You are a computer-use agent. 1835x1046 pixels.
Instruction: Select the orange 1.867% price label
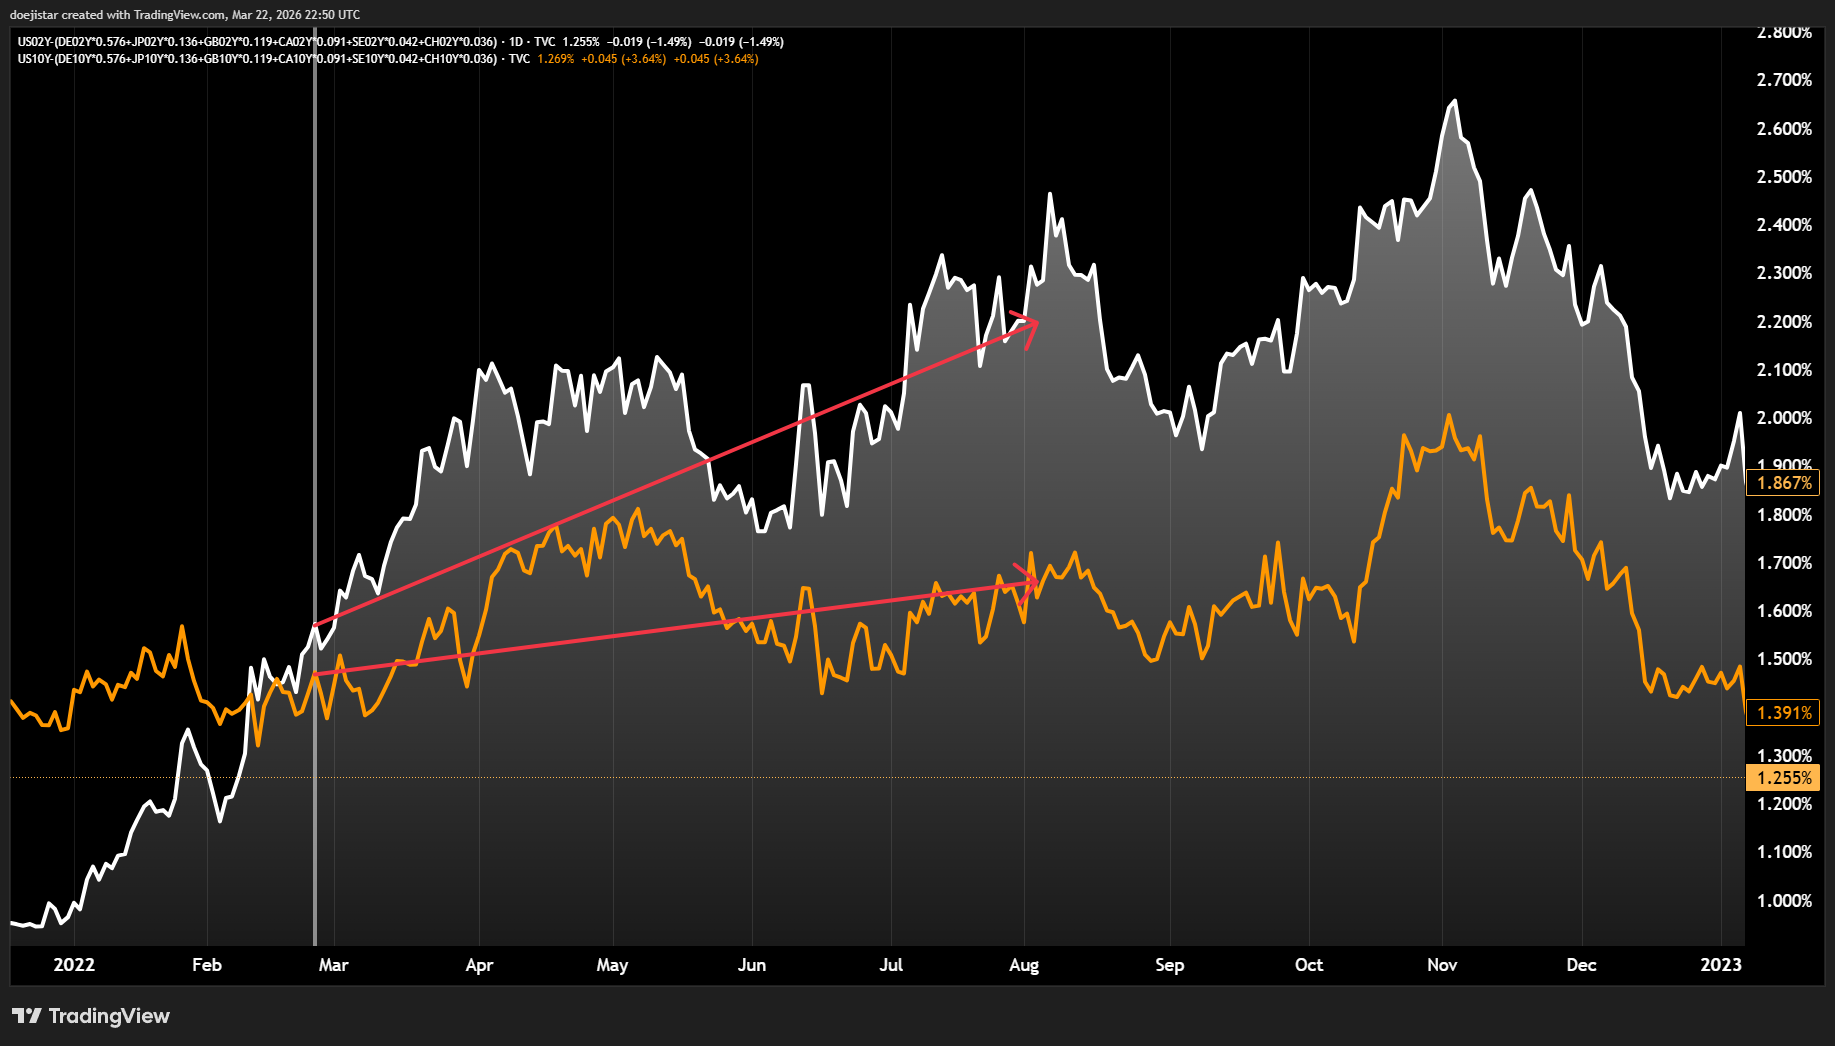[1783, 483]
